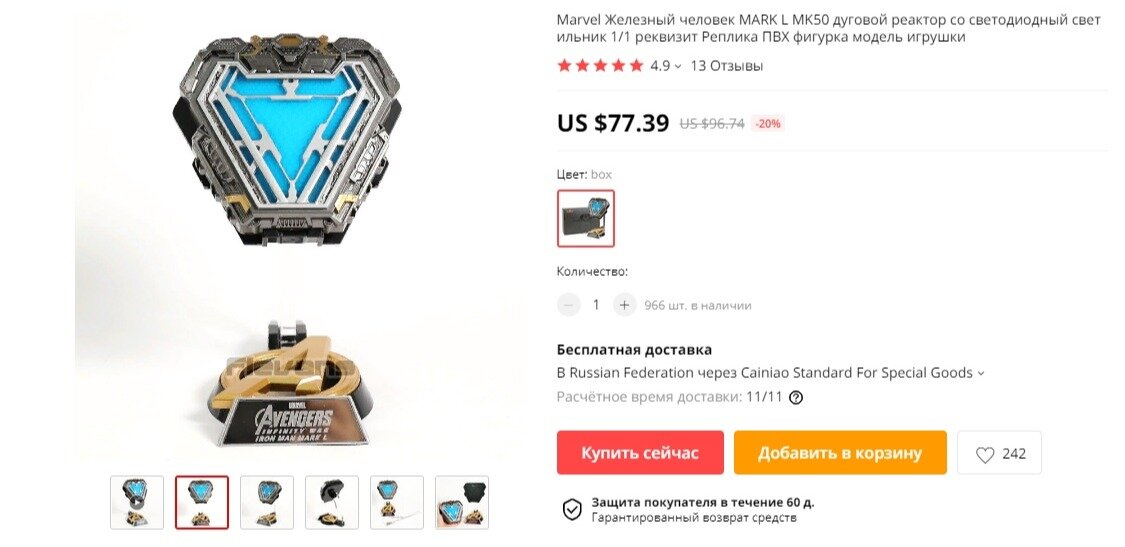Click the delivery time help question icon
This screenshot has width=1125, height=547.
click(796, 397)
